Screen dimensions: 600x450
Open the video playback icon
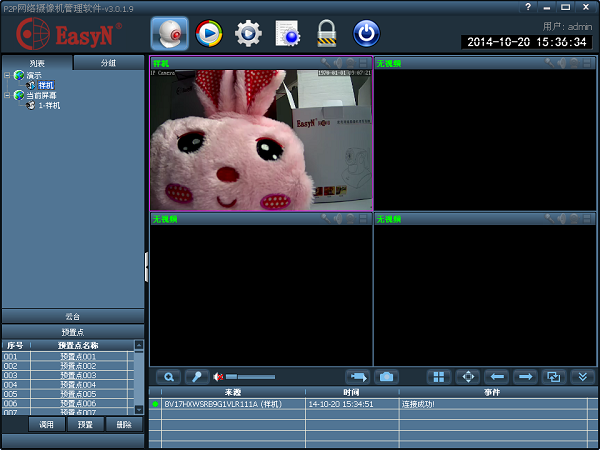[x=209, y=34]
